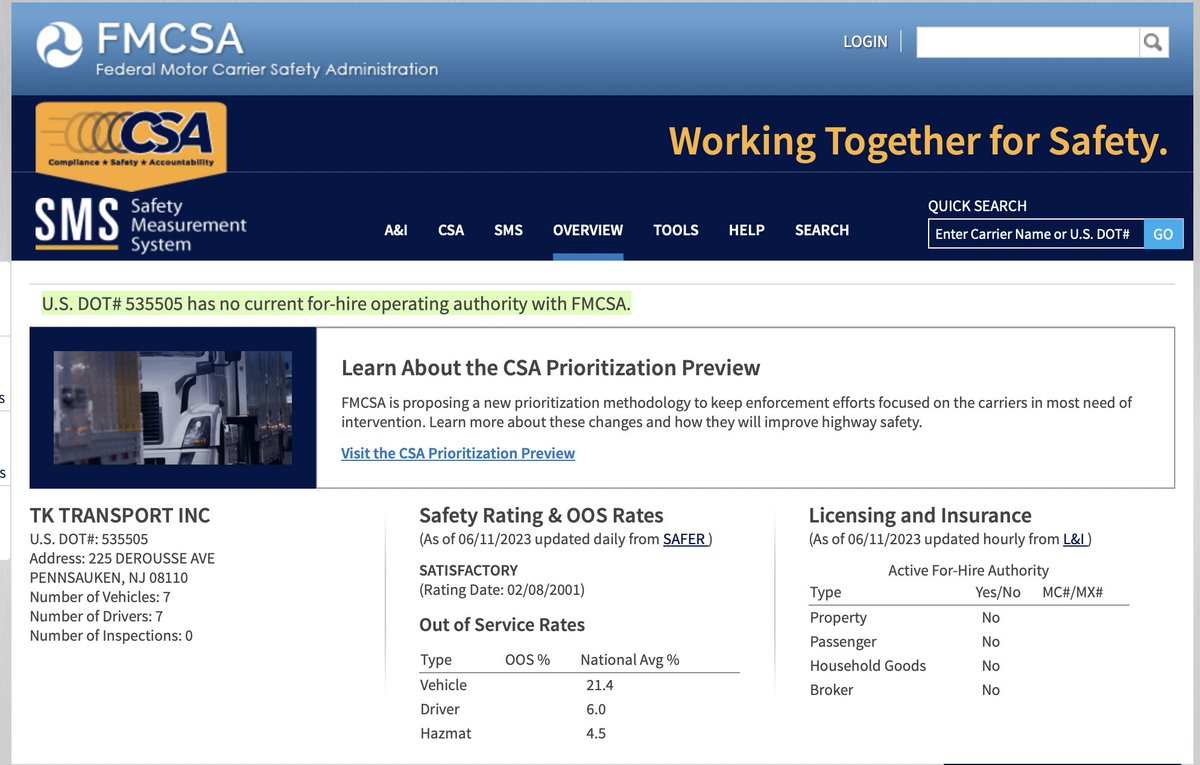Open the SMS menu item
Screen dimensions: 1200x765
508,230
